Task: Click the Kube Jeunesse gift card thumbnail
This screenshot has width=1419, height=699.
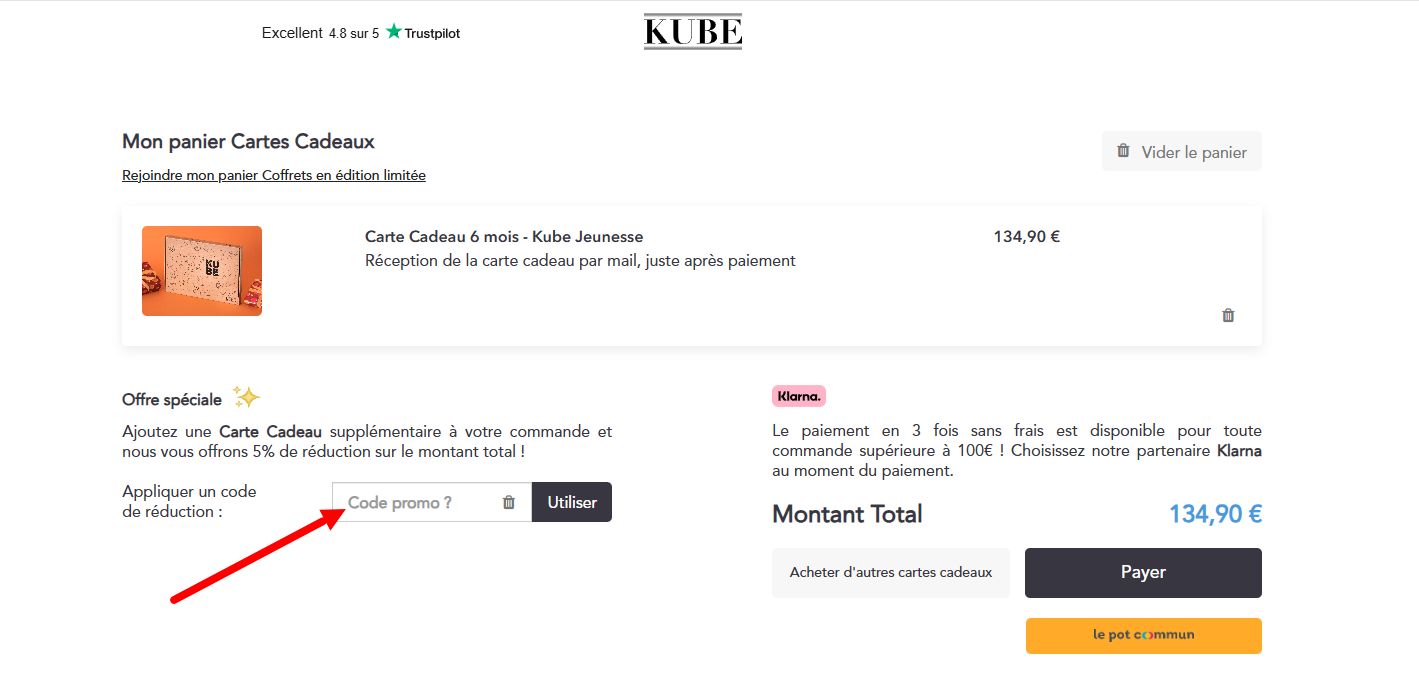Action: tap(202, 271)
